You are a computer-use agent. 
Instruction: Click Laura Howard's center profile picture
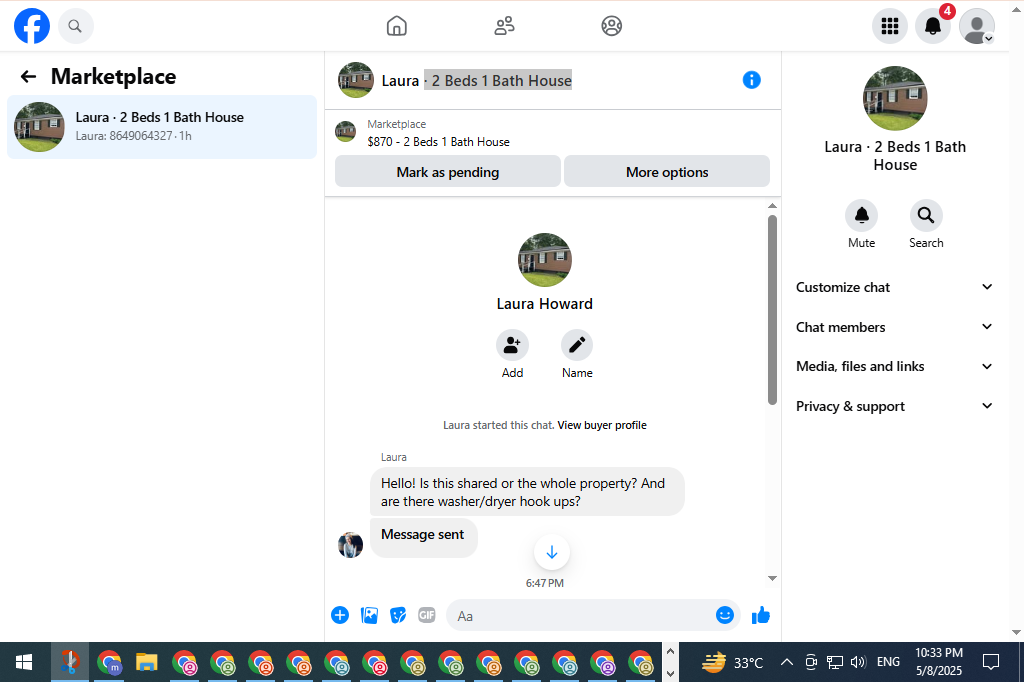[545, 260]
